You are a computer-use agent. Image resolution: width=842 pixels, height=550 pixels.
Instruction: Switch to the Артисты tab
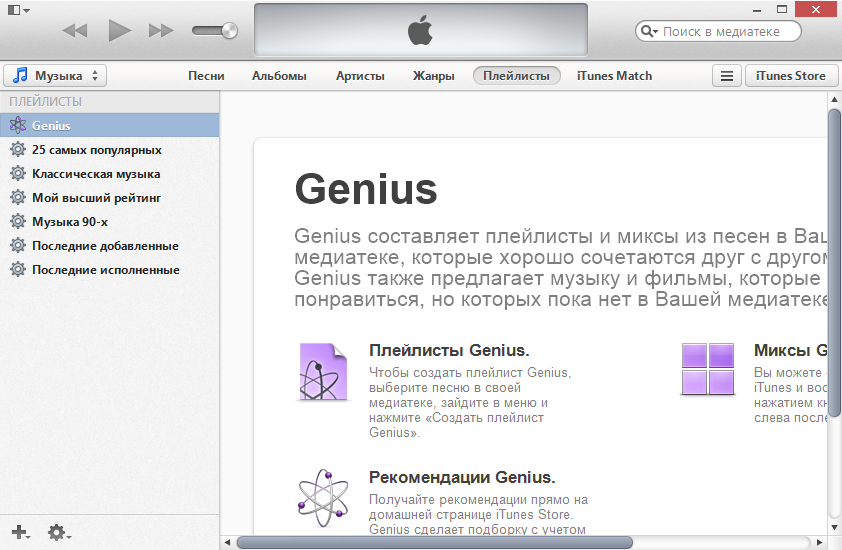pyautogui.click(x=360, y=76)
